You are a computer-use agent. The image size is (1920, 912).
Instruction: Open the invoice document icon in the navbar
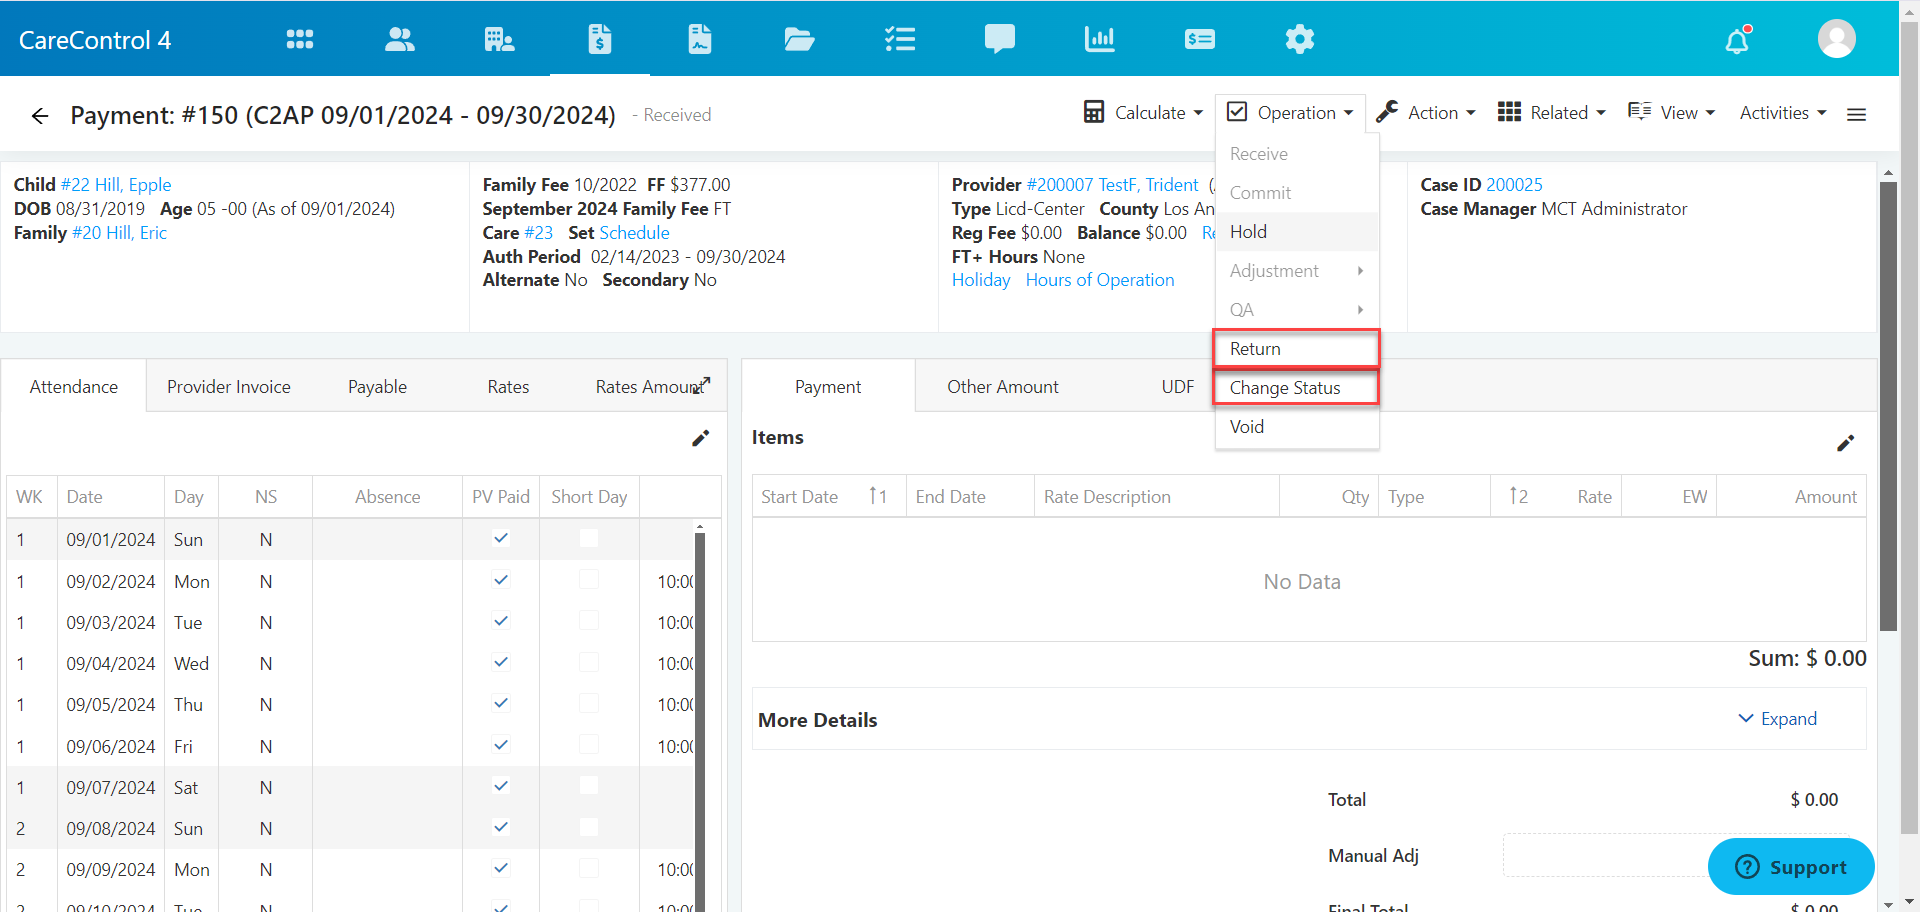coord(699,38)
